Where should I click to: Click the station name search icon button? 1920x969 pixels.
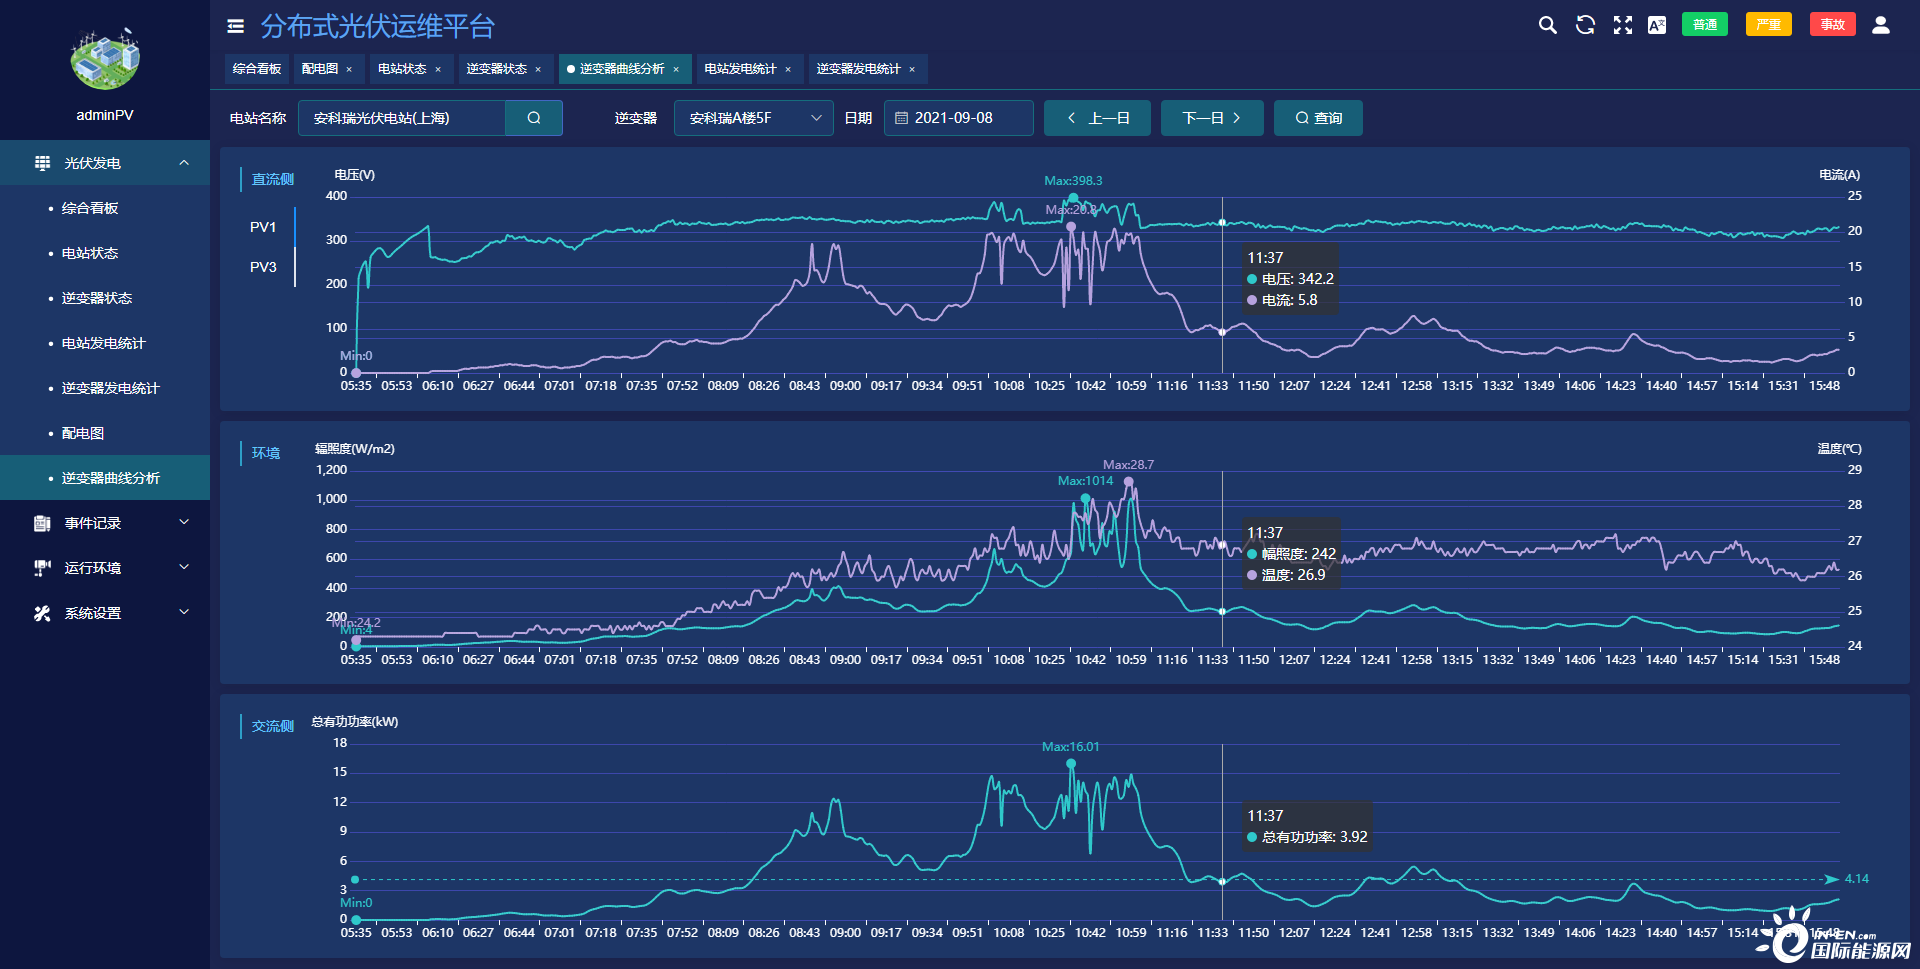point(534,118)
